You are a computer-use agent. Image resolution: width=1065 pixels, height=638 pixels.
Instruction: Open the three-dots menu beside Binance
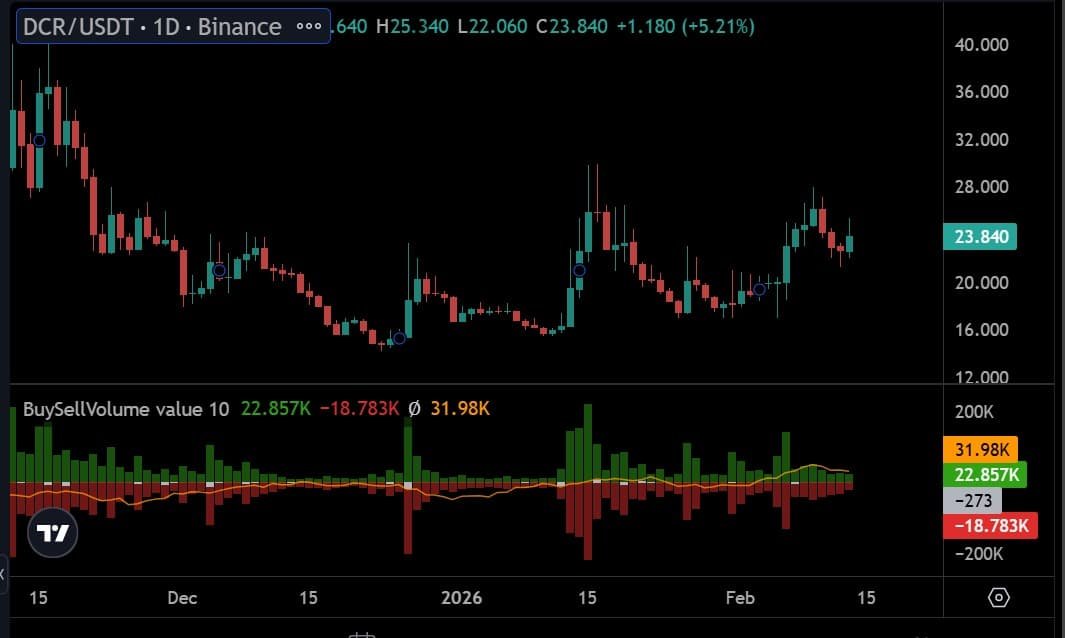309,26
